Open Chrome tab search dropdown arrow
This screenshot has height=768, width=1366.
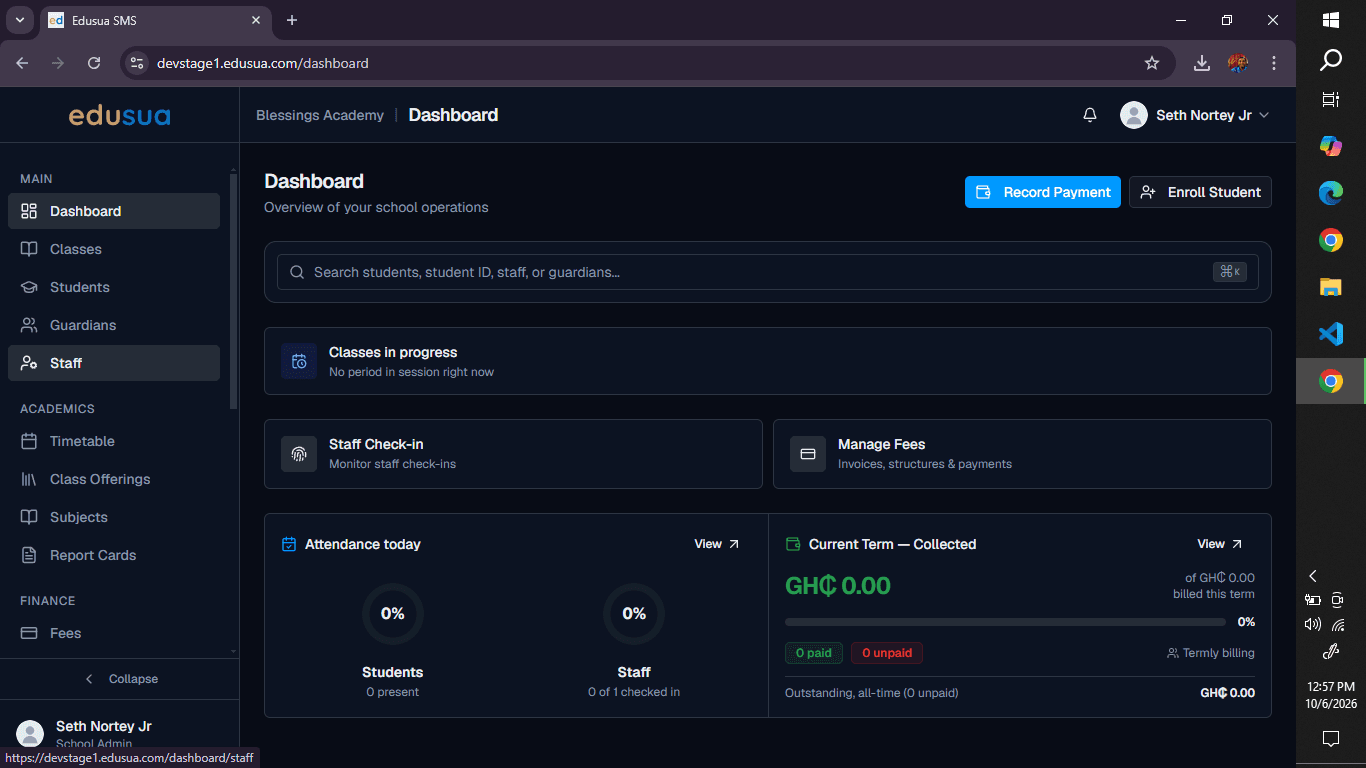(19, 20)
